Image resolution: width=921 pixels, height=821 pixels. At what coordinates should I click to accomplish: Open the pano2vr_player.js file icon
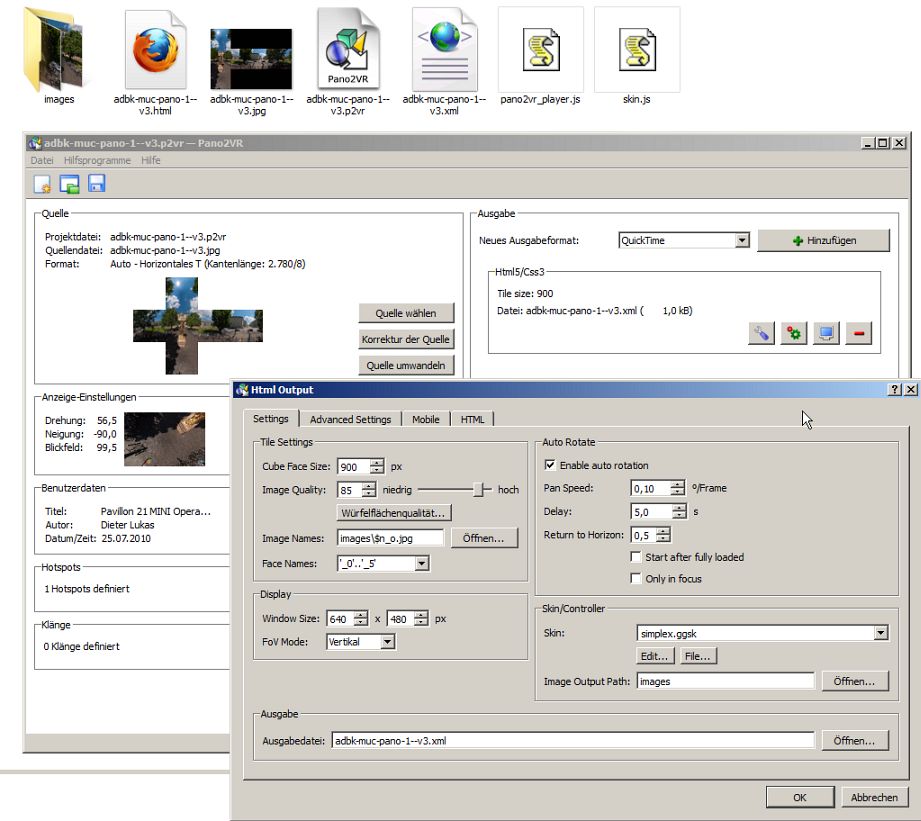click(x=540, y=50)
